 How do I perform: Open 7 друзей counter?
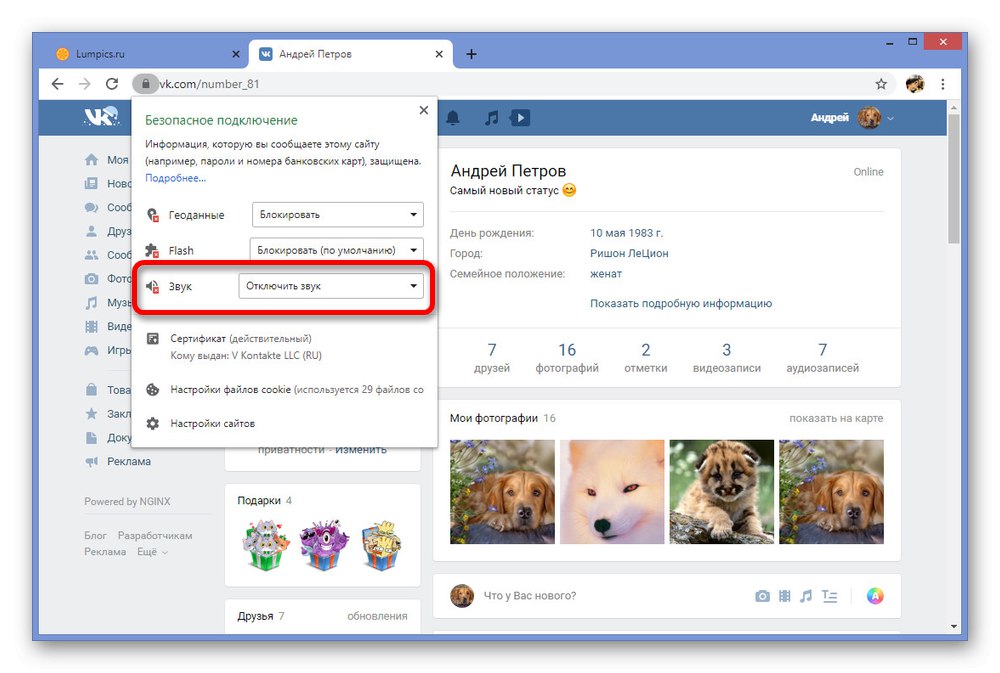point(492,357)
